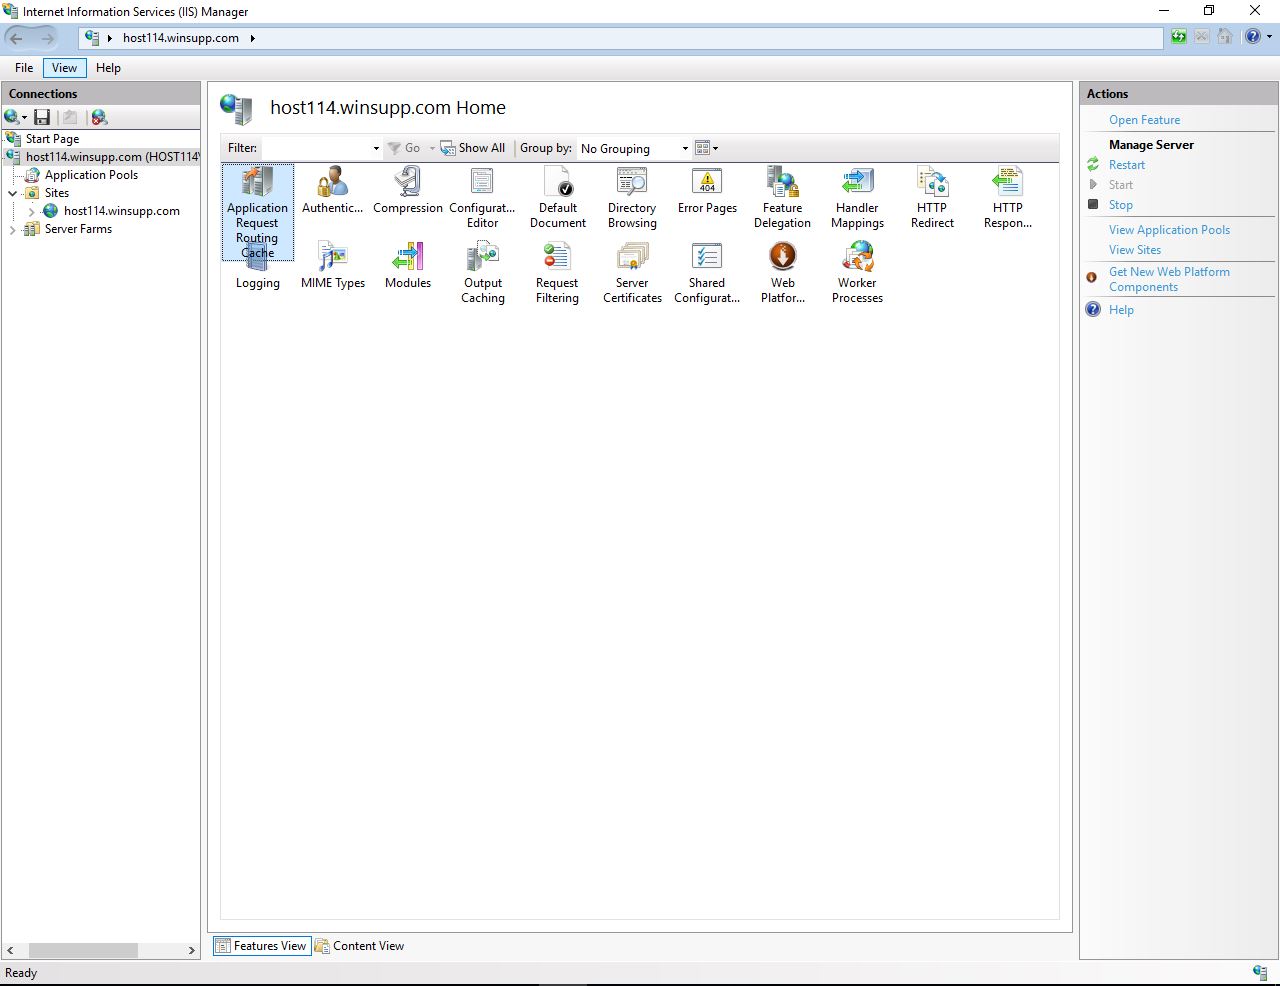
Task: Click the Help link in Actions pane
Action: tap(1121, 310)
